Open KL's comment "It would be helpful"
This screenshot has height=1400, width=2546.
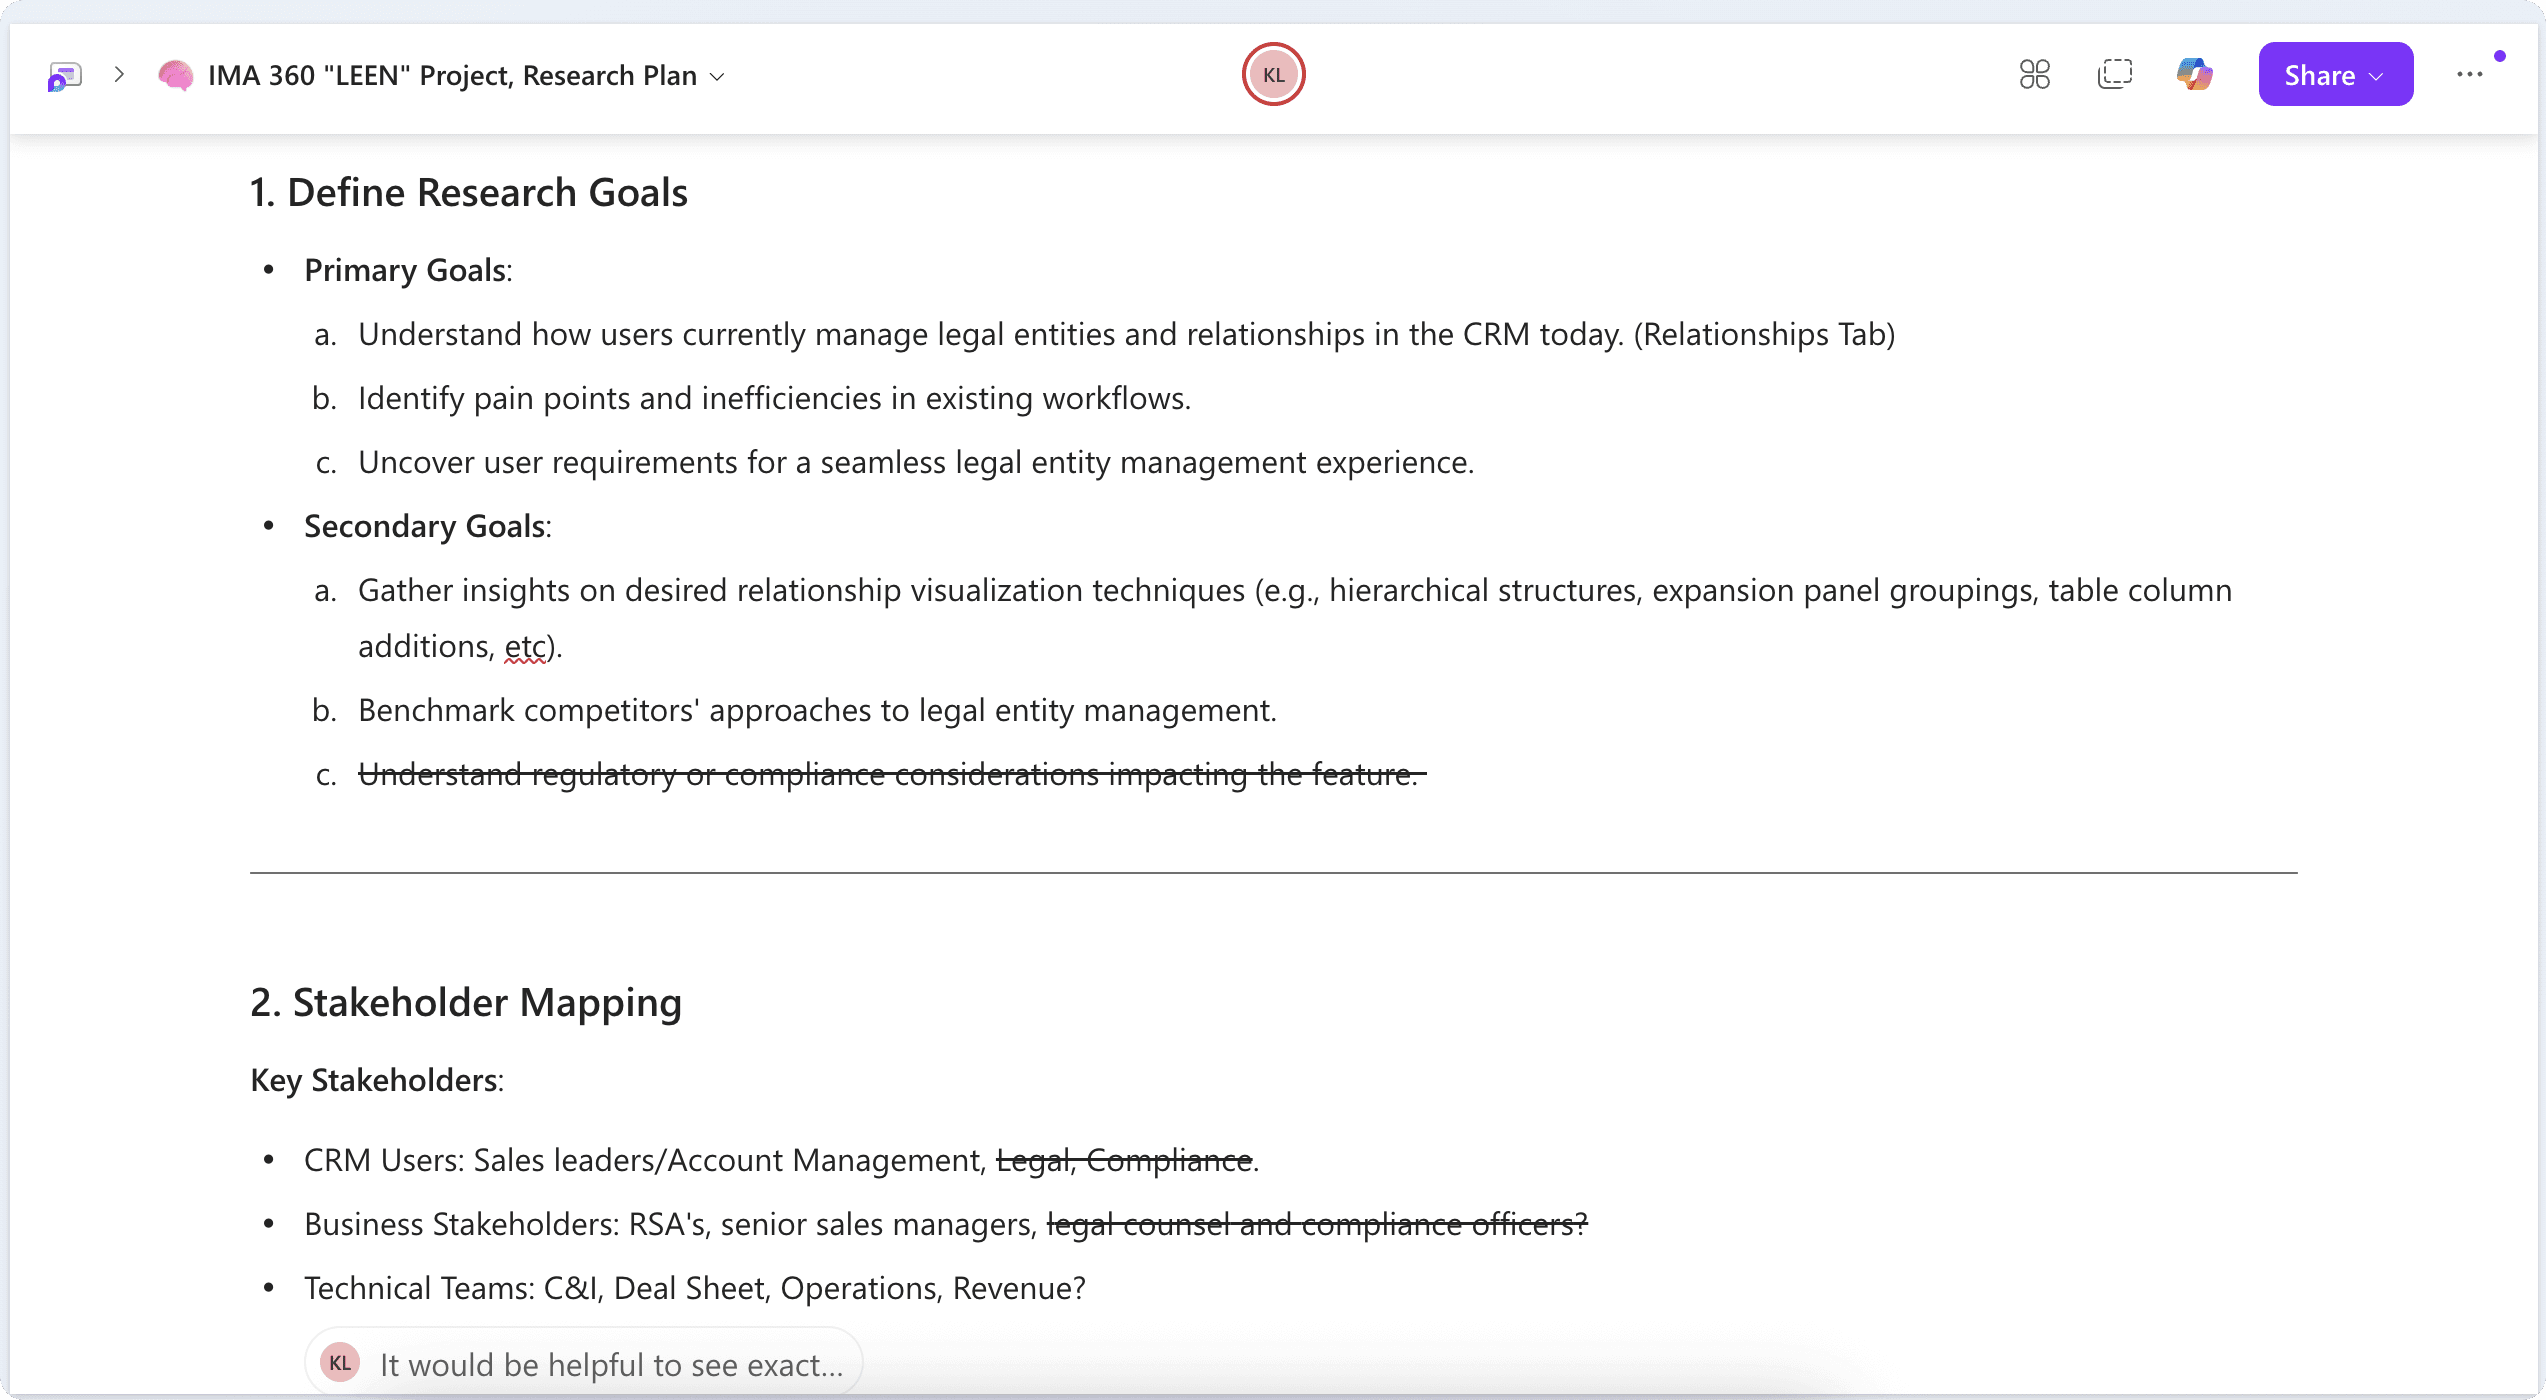[610, 1365]
